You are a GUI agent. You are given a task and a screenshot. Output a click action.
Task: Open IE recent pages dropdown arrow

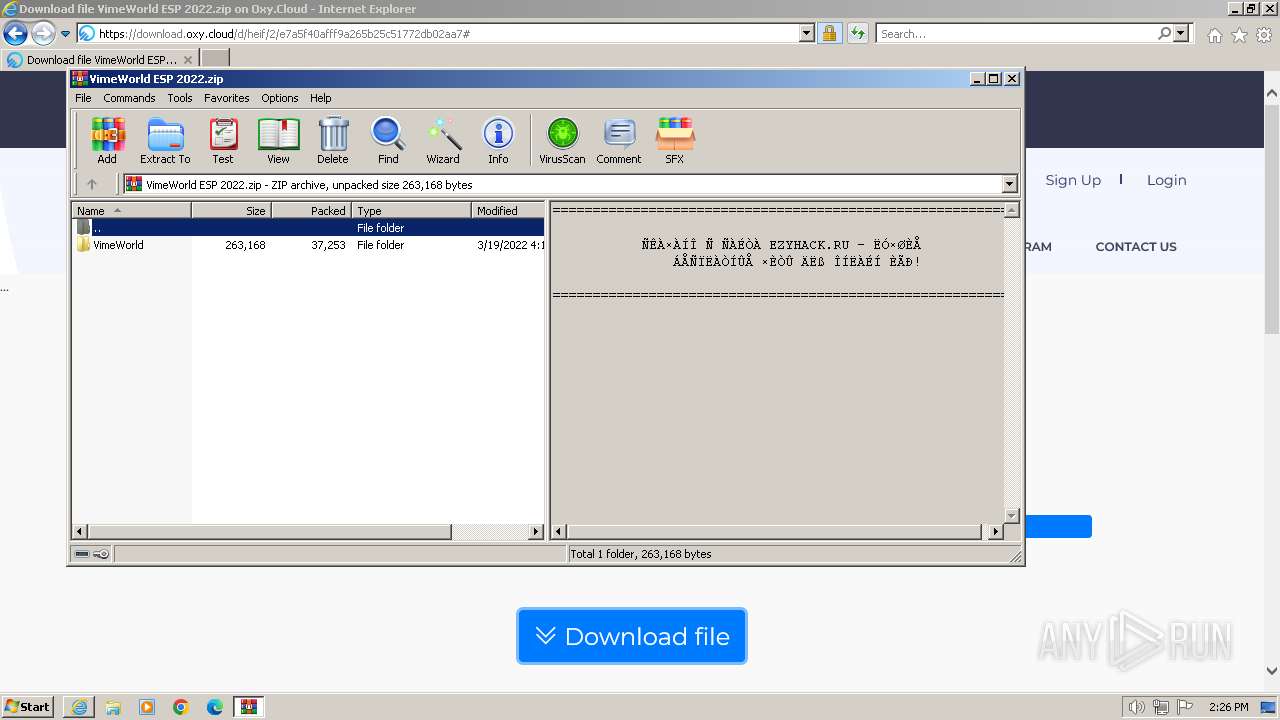pos(65,34)
